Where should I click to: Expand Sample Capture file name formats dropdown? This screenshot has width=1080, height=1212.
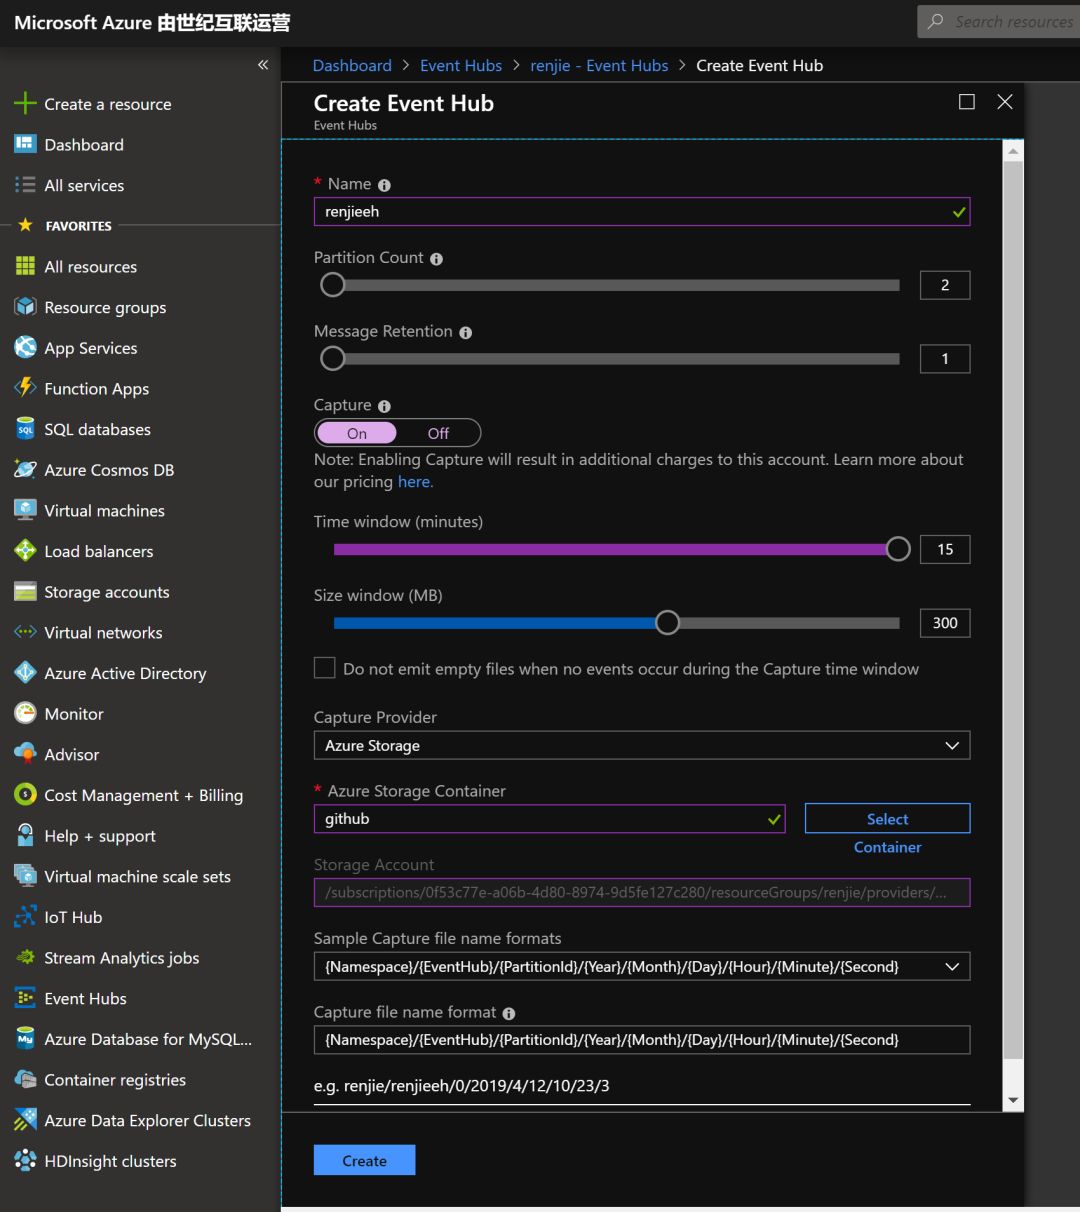coord(641,966)
